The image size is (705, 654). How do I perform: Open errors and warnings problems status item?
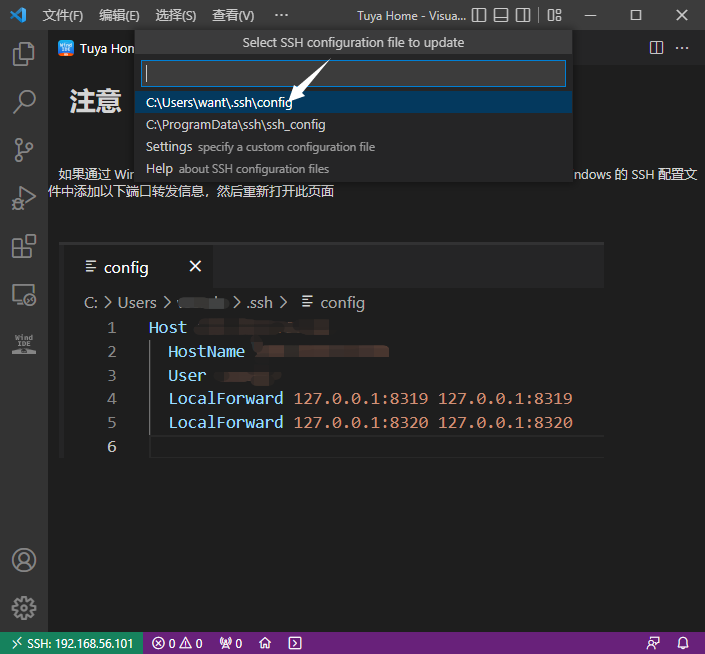coord(177,643)
